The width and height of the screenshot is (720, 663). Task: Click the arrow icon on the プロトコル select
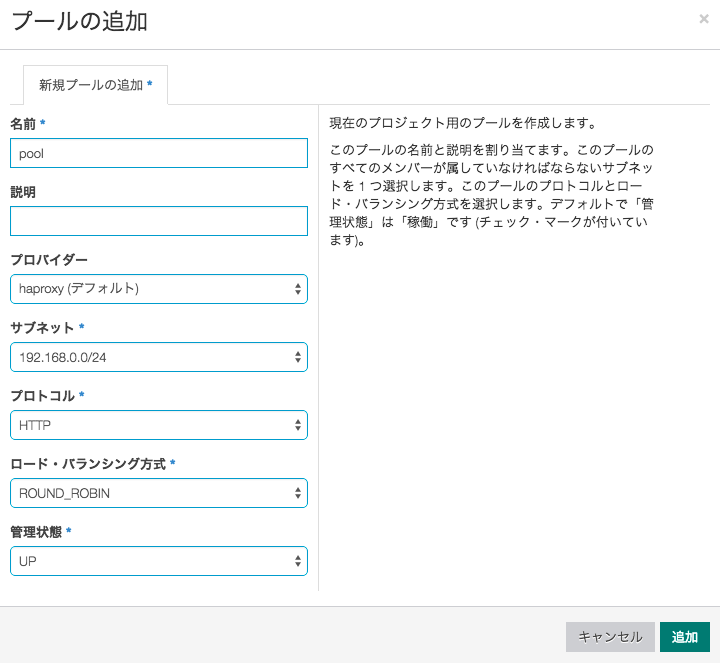(x=298, y=425)
